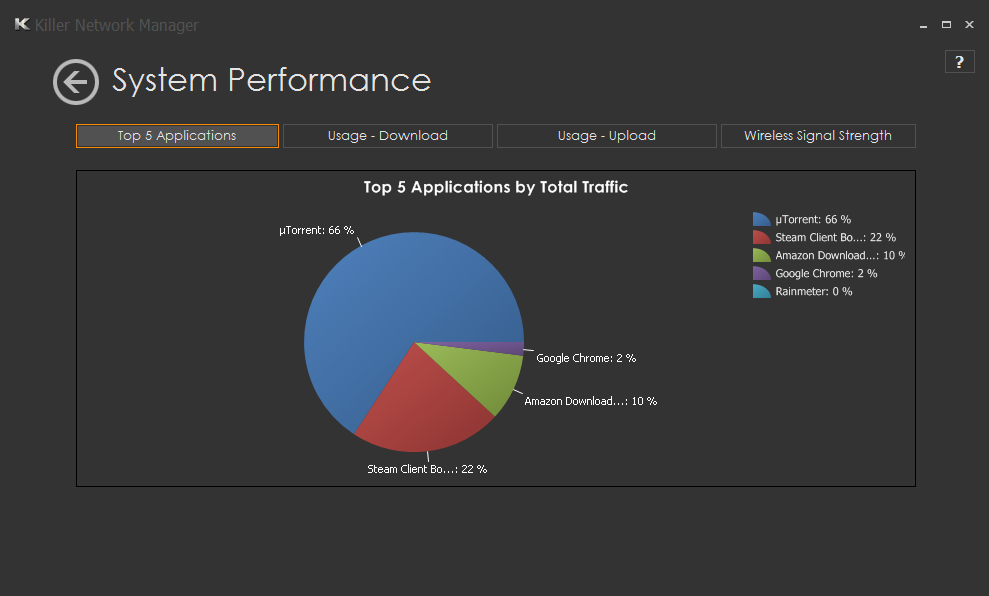
Task: Minimize the Killer Network Manager window
Action: 923,25
